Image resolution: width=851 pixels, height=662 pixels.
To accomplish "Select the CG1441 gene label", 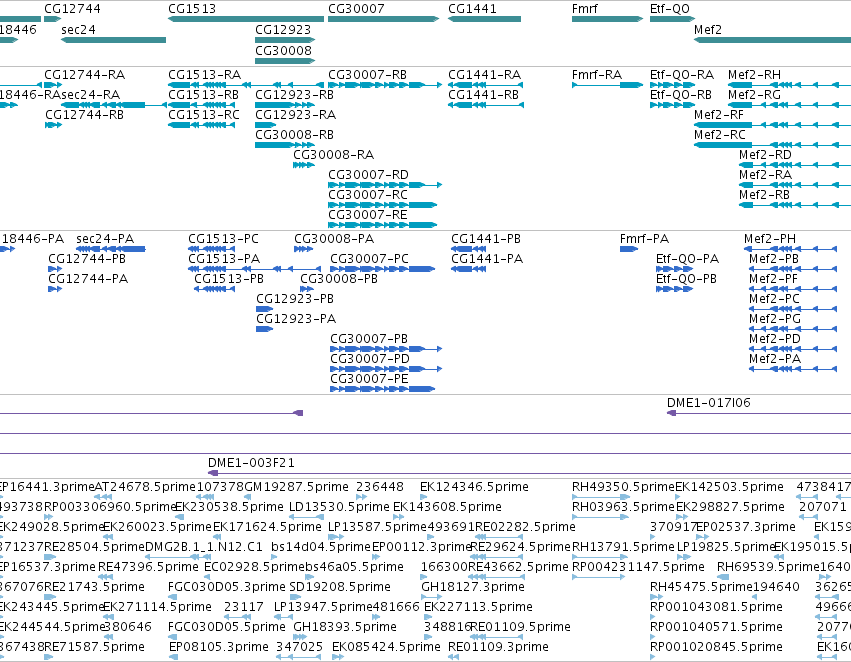I will pyautogui.click(x=472, y=9).
